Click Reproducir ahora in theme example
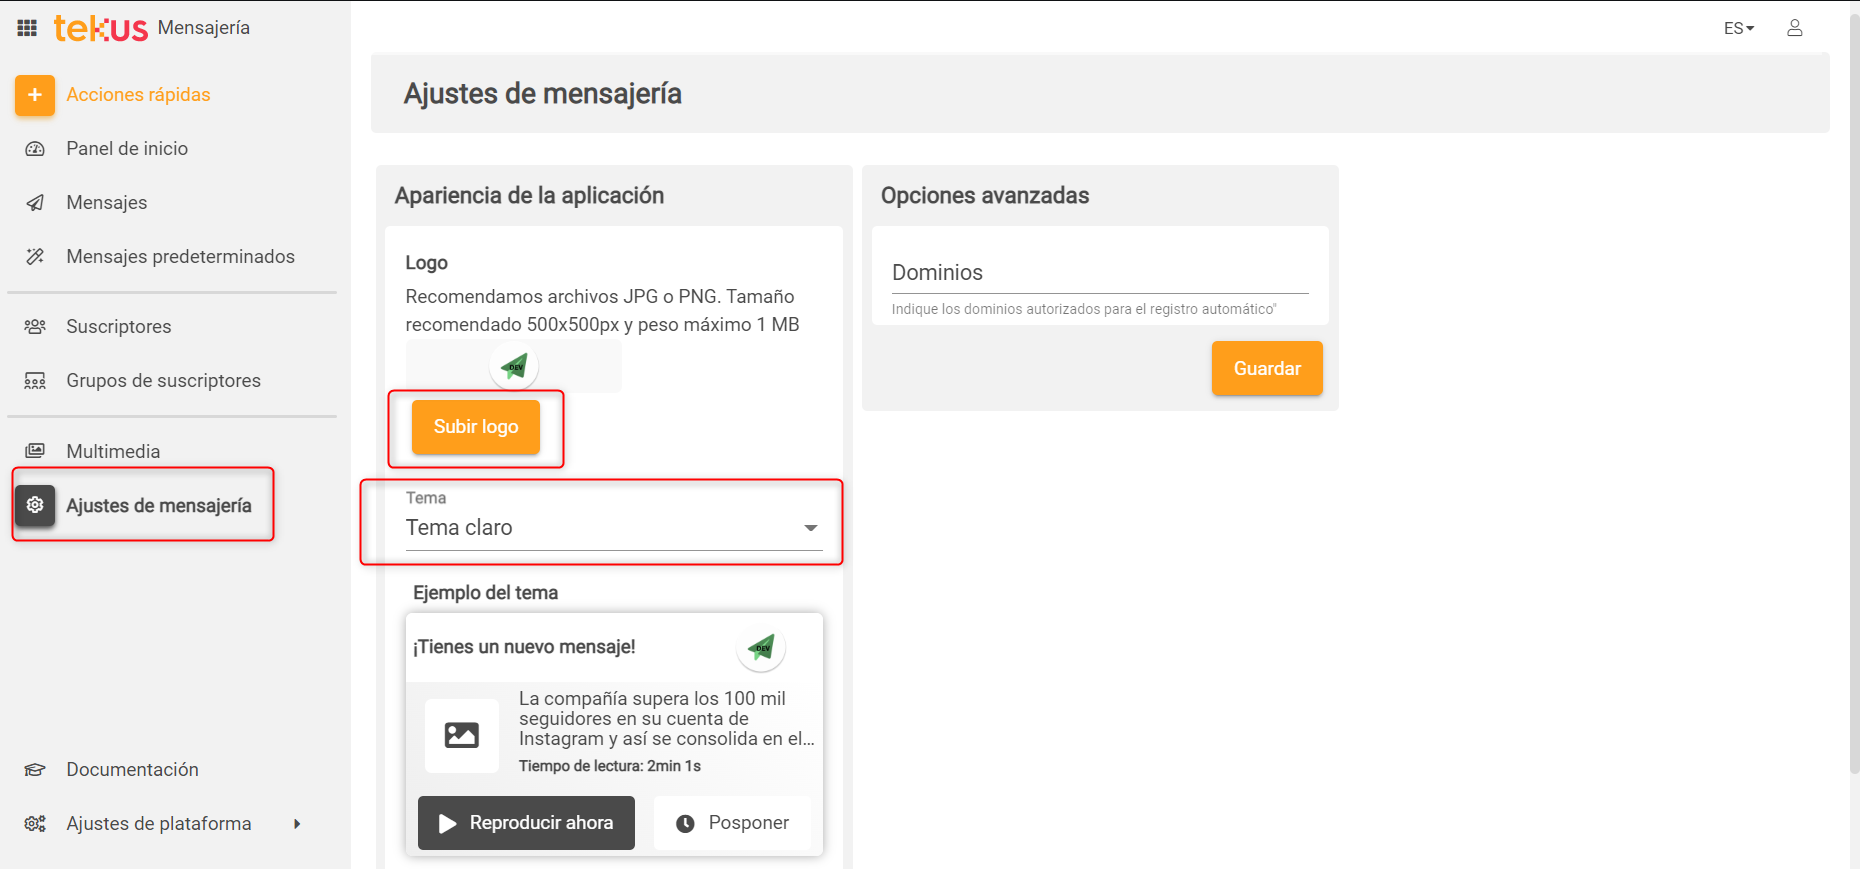This screenshot has width=1860, height=869. 526,823
